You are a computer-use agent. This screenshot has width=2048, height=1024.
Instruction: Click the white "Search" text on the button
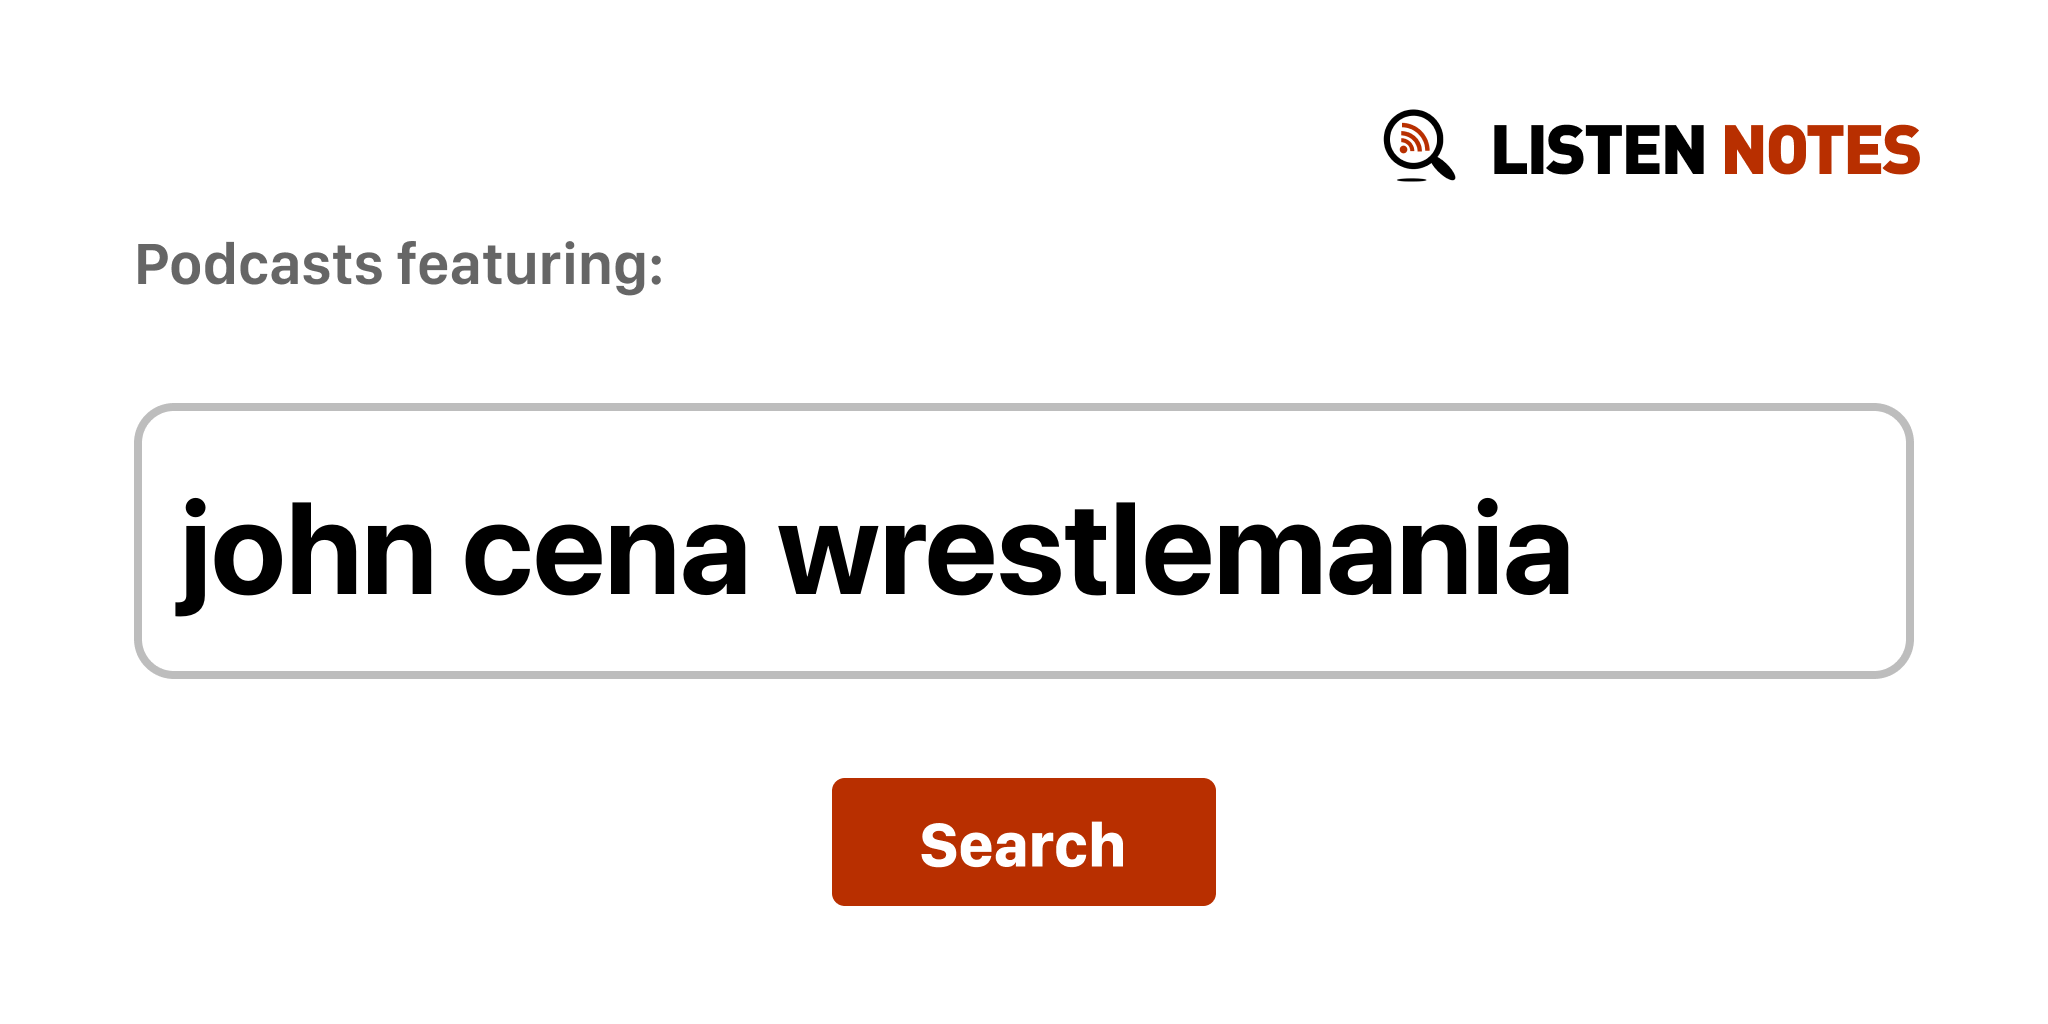[x=1022, y=845]
